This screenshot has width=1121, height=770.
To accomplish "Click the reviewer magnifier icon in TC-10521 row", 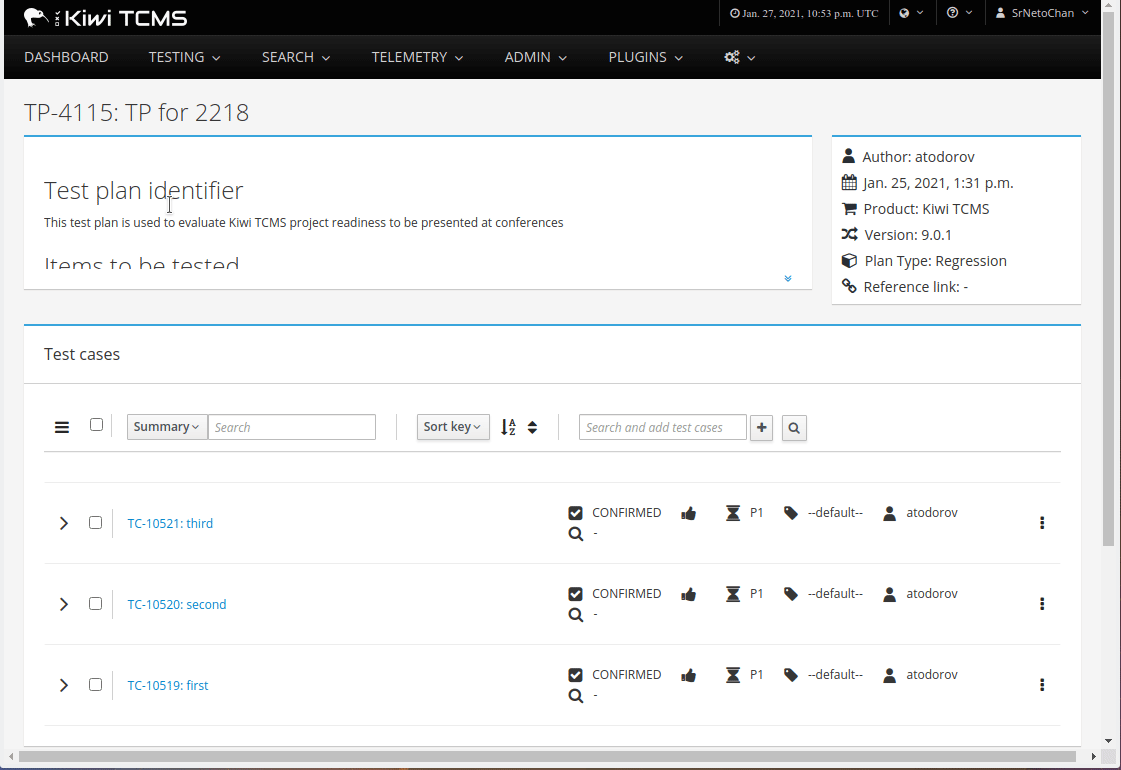I will coord(576,533).
